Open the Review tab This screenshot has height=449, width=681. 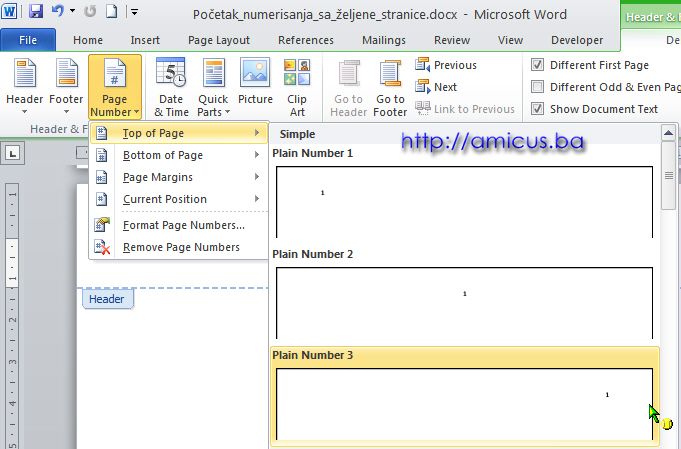coord(452,40)
